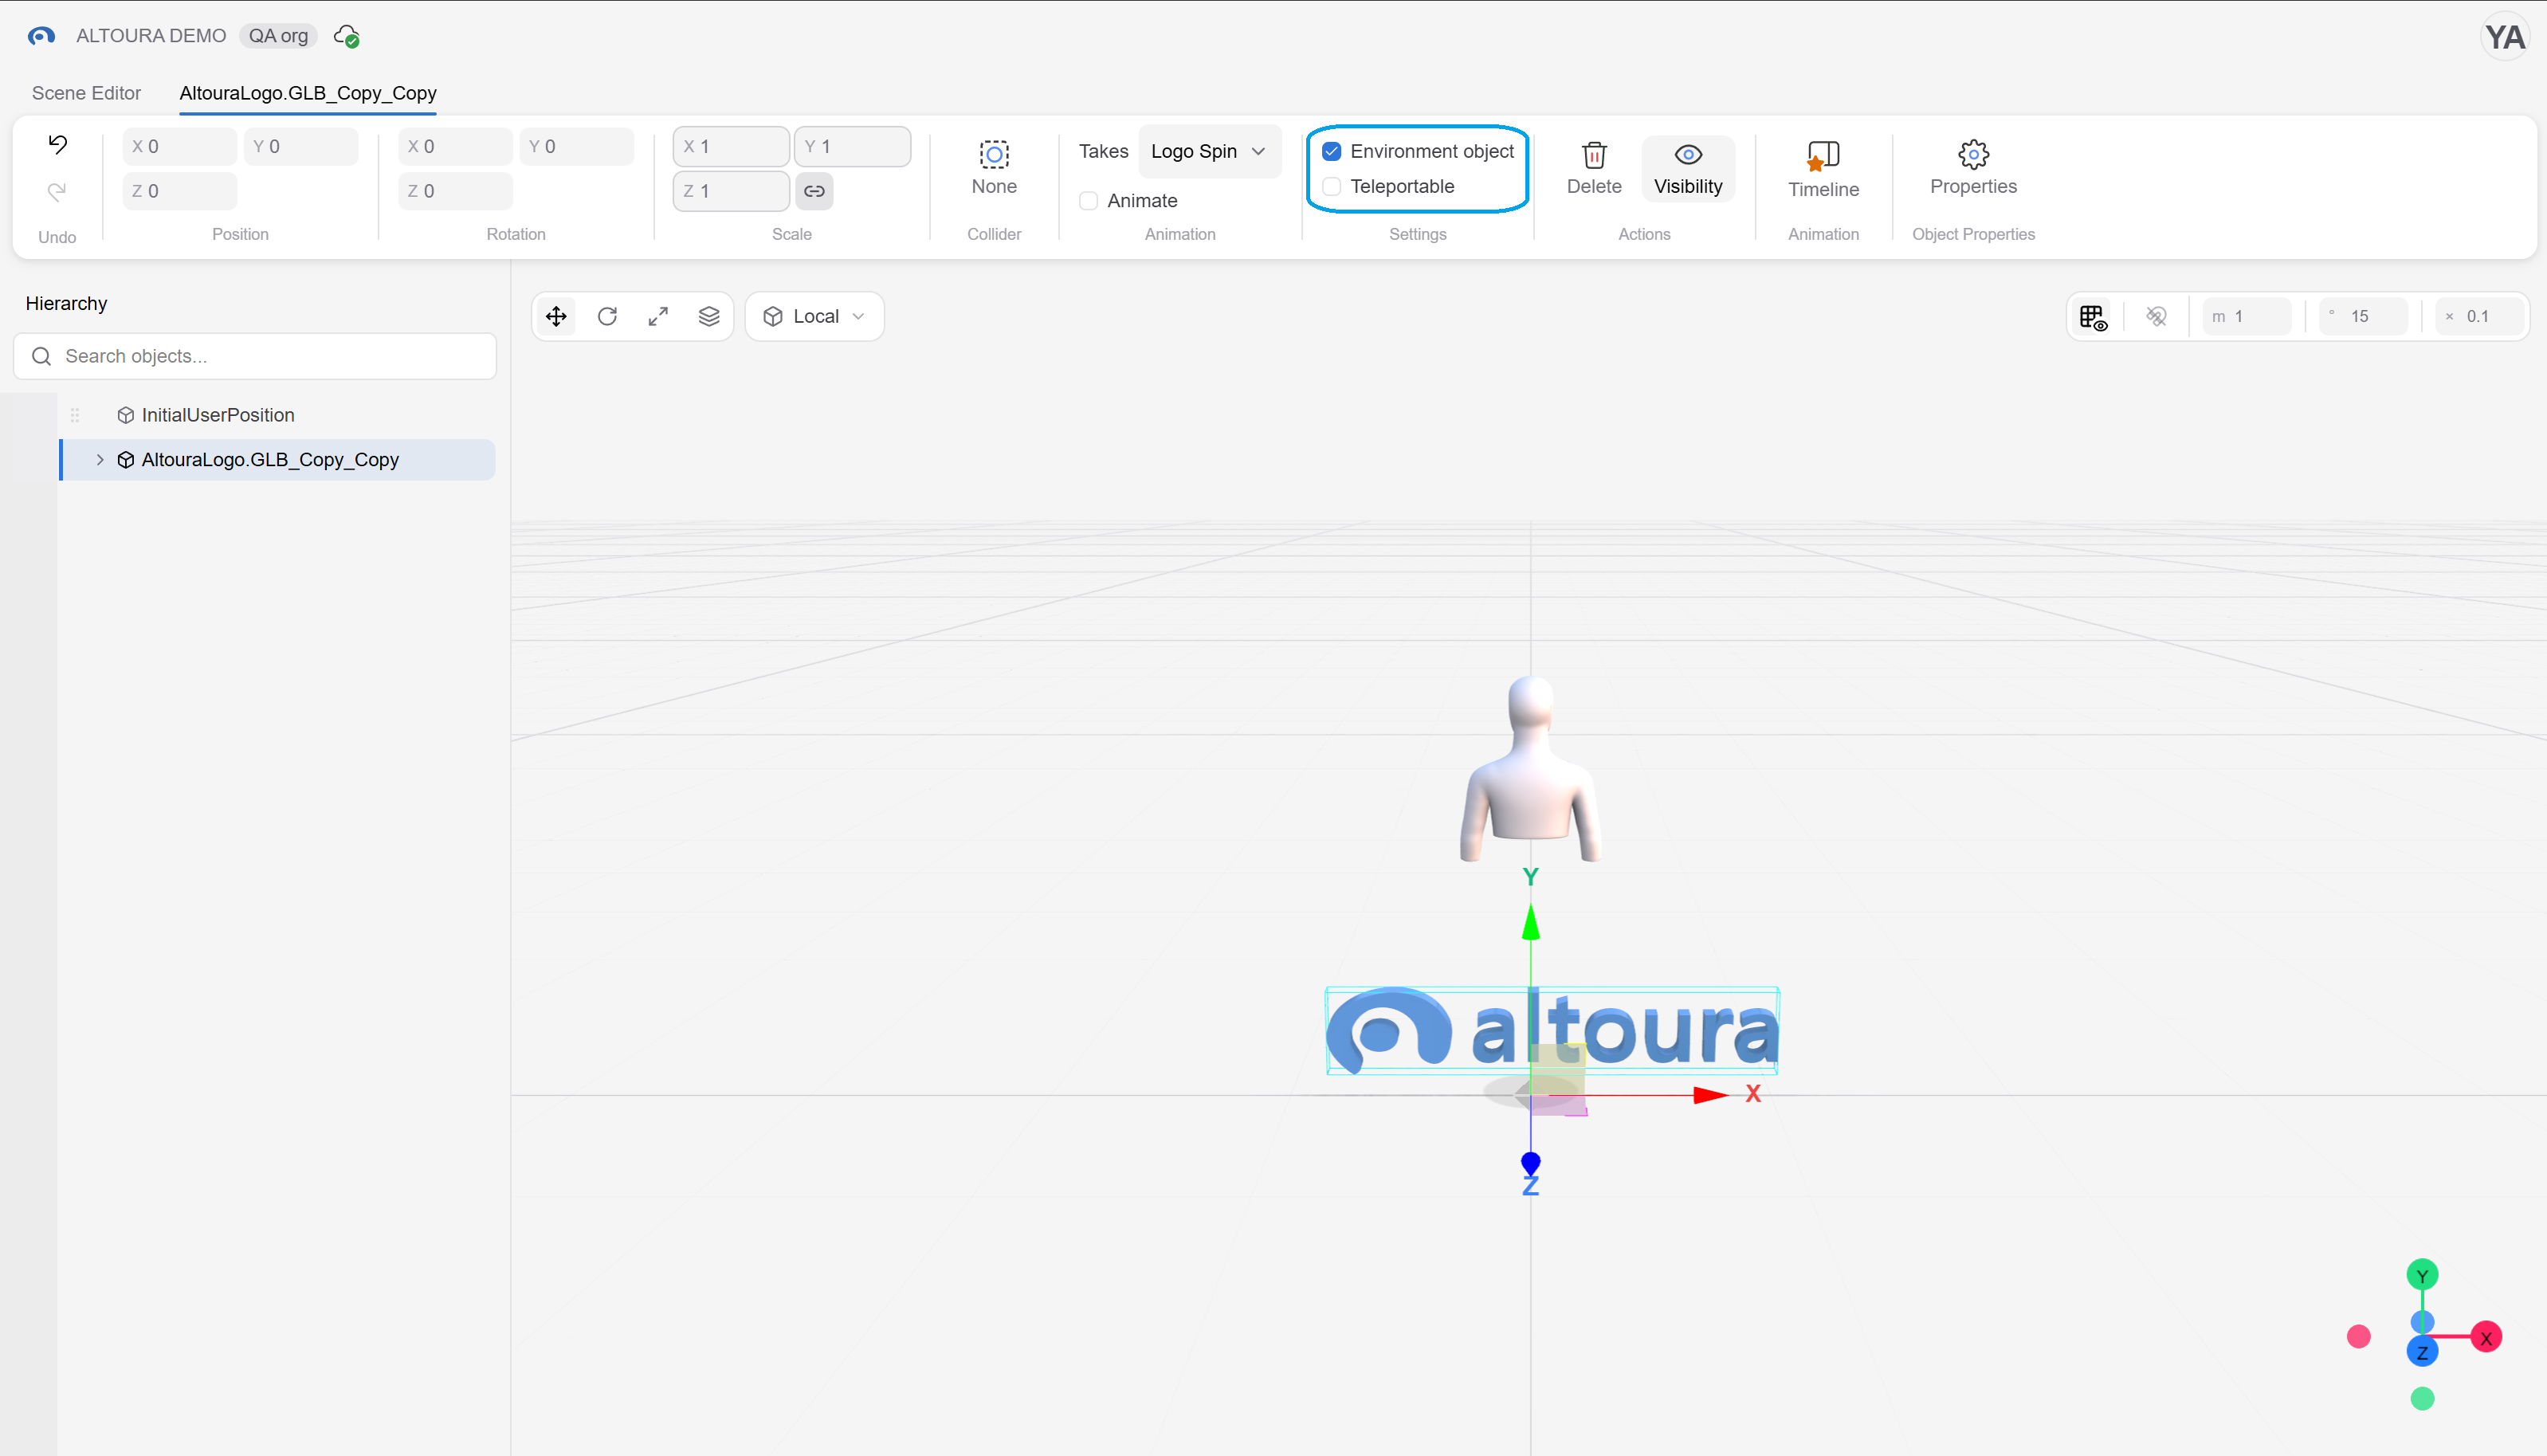
Task: Switch to the Scene Editor tab
Action: tap(86, 93)
